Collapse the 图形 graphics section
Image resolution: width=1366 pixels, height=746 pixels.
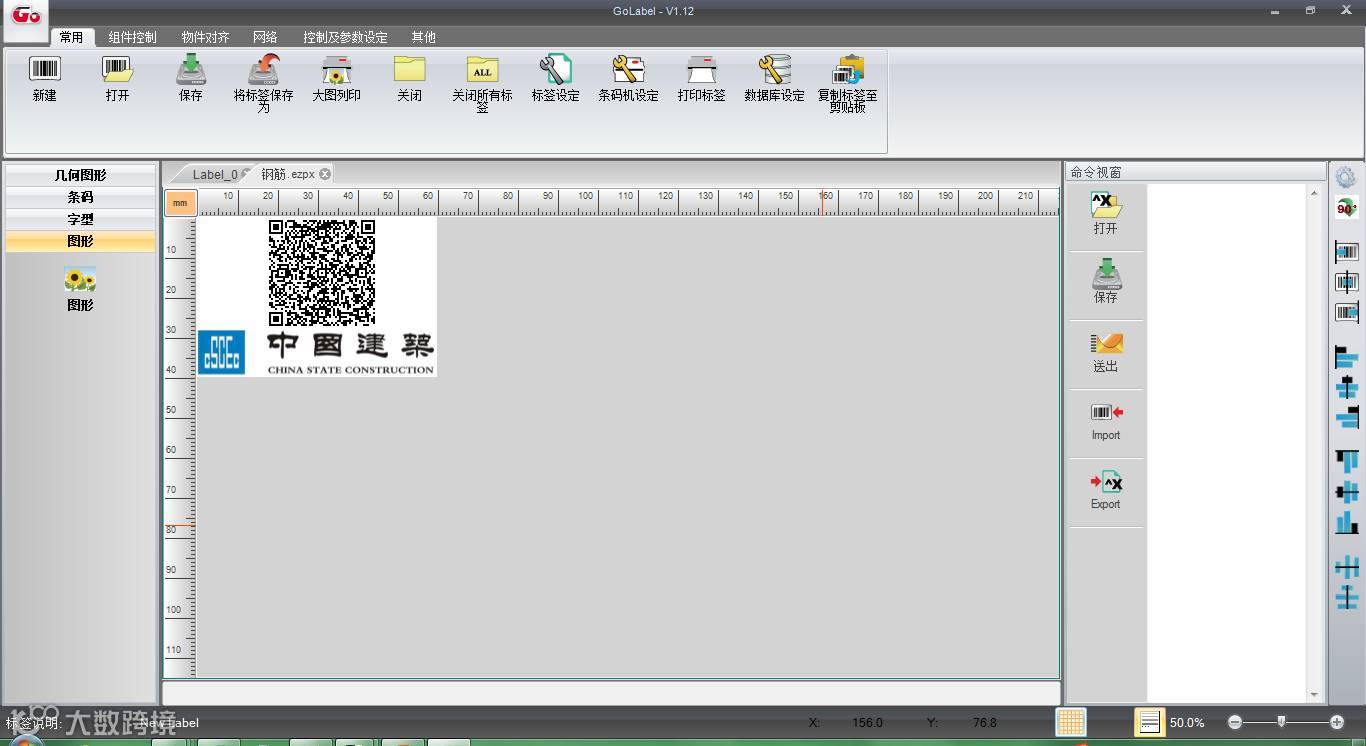tap(80, 241)
